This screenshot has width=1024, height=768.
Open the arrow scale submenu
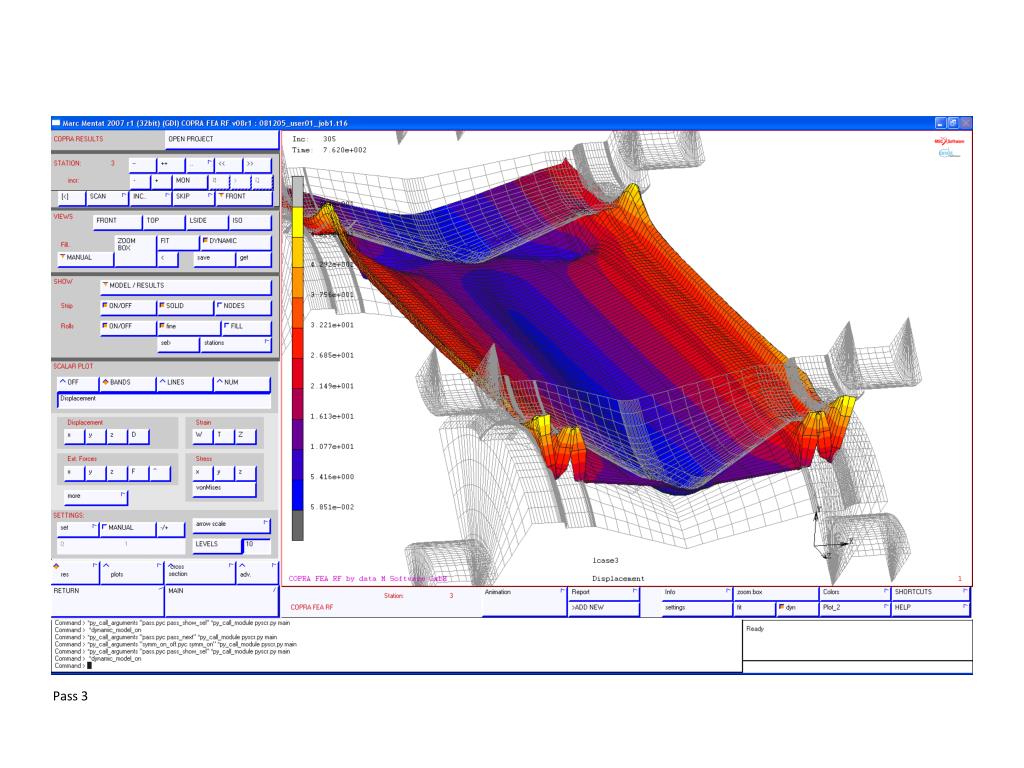click(x=231, y=524)
